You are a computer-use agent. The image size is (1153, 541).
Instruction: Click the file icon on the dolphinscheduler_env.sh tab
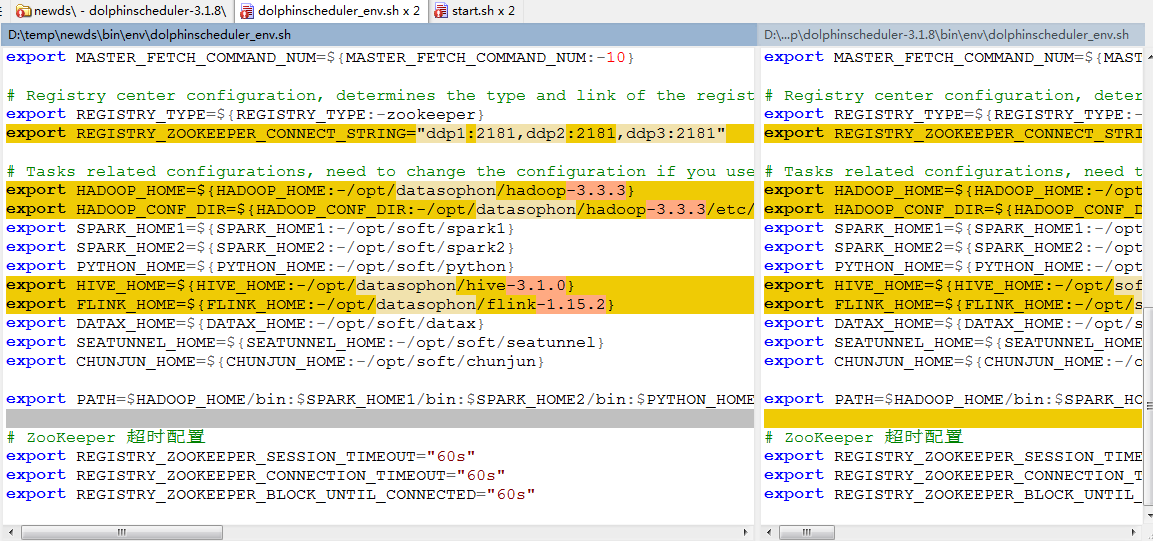(247, 11)
